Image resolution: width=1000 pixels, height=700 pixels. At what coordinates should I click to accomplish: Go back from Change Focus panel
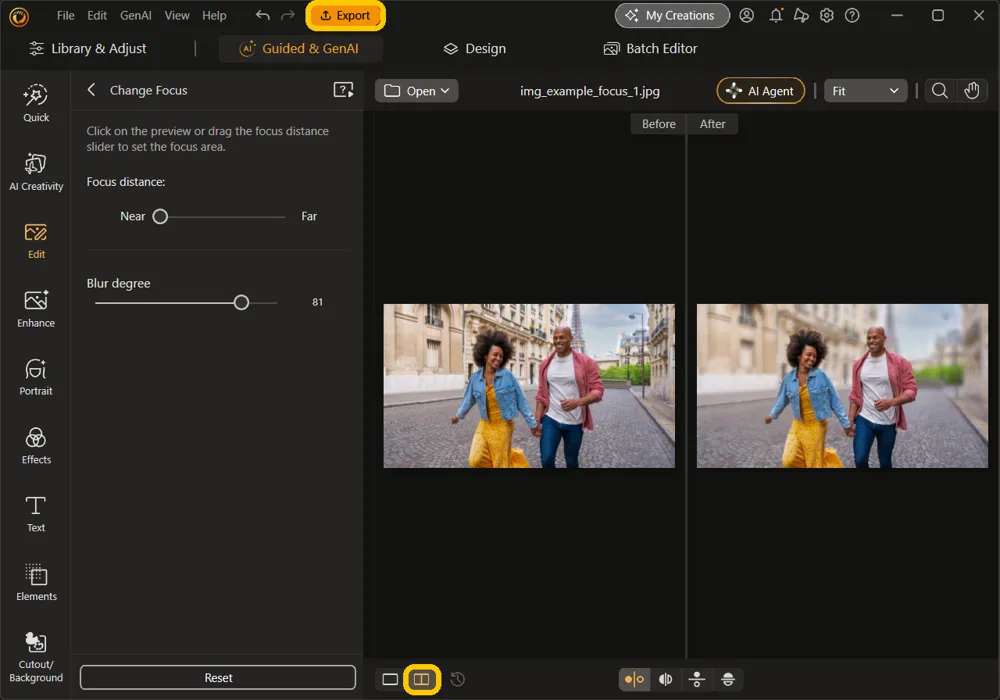pos(91,90)
